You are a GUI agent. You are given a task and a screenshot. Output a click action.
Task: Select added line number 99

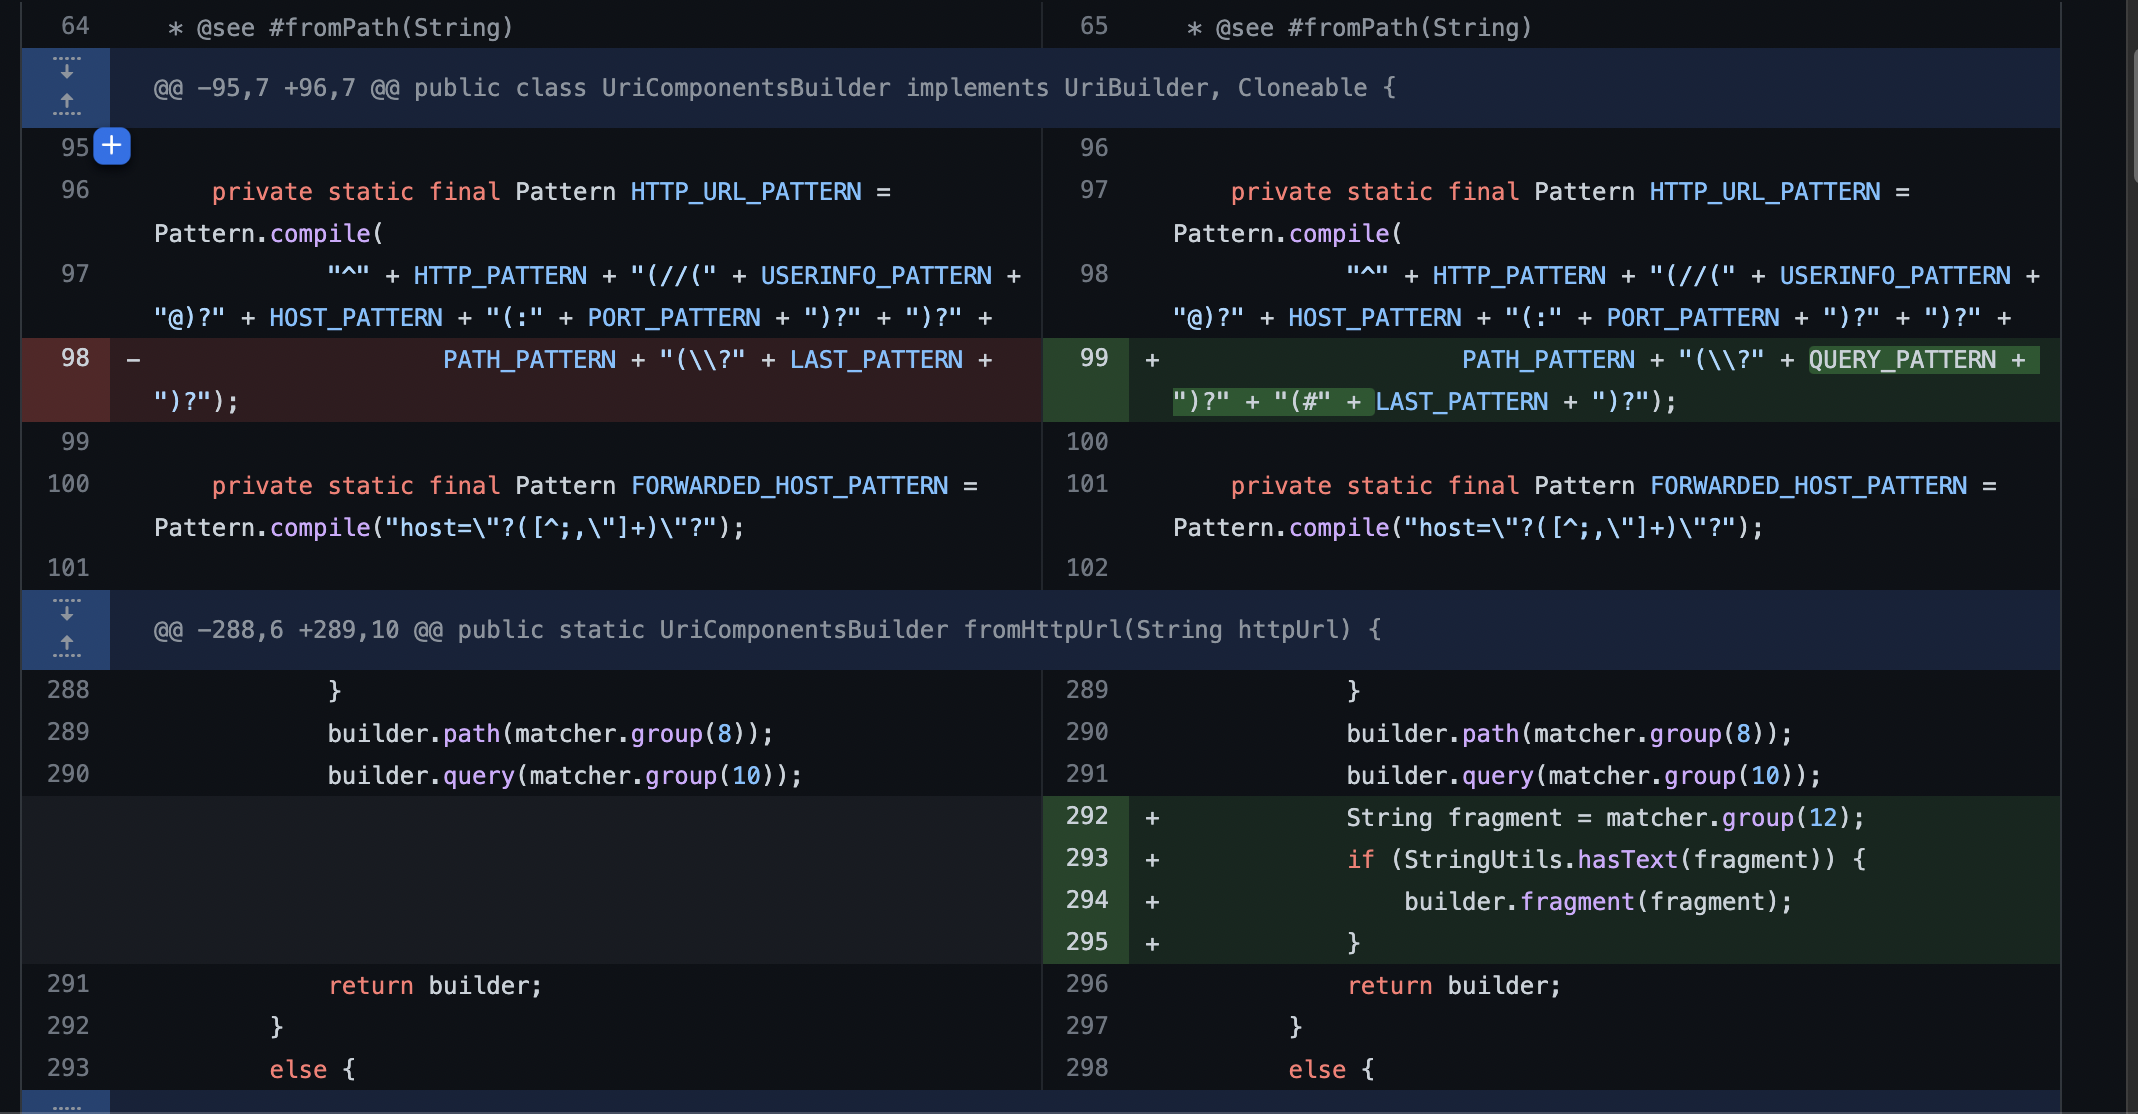(1094, 358)
